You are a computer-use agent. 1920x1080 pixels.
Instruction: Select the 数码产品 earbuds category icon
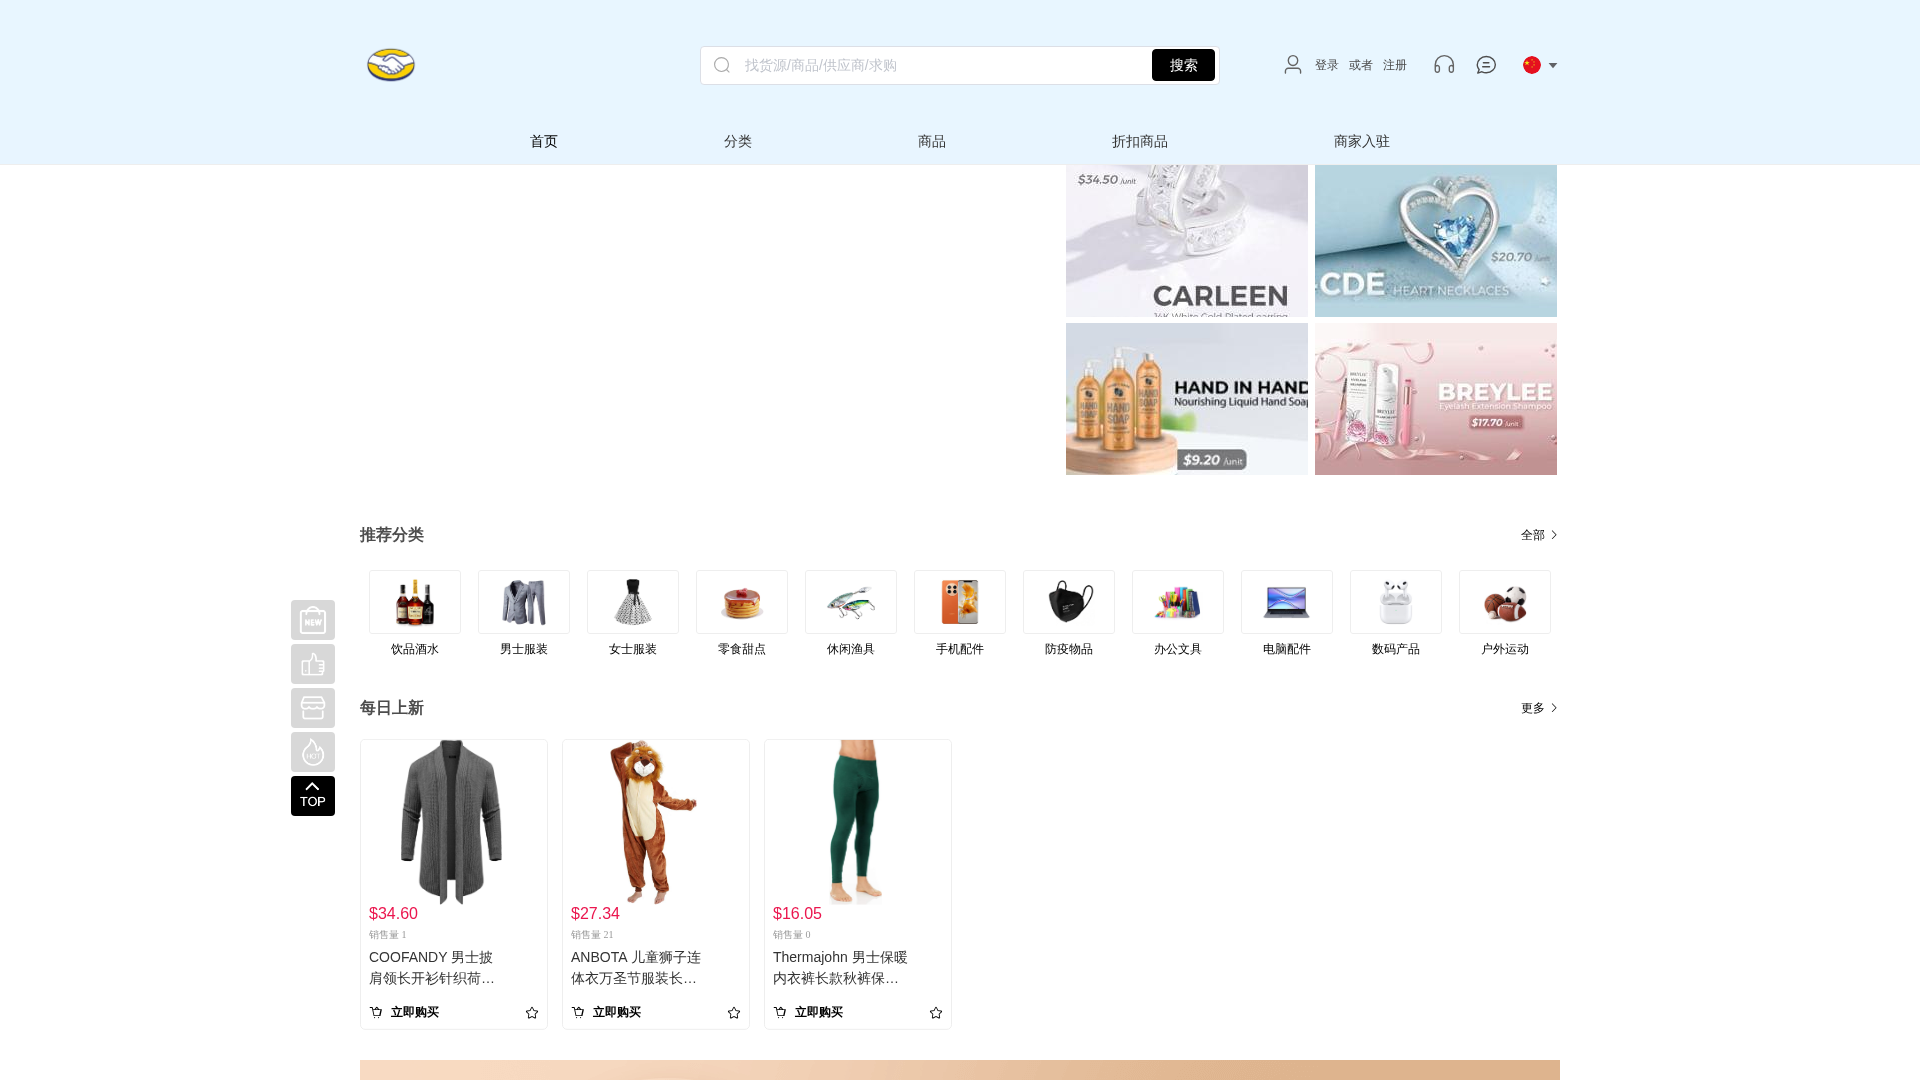tap(1396, 602)
